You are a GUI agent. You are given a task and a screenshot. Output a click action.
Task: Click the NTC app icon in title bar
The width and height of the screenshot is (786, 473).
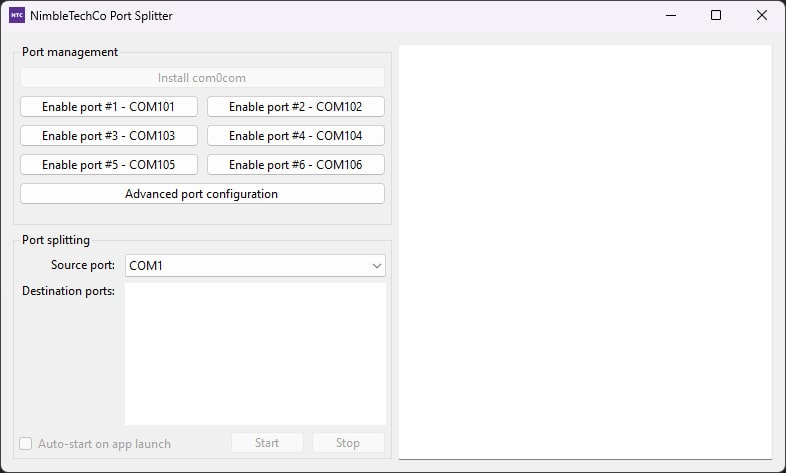coord(17,15)
